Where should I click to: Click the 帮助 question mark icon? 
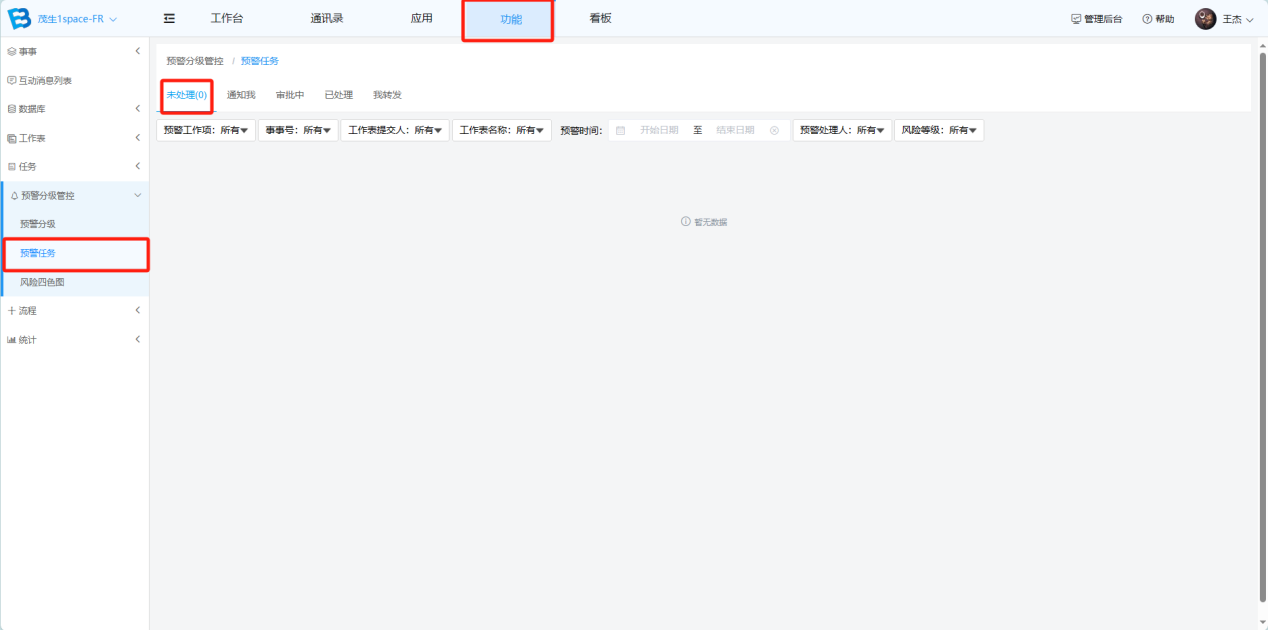(x=1147, y=19)
